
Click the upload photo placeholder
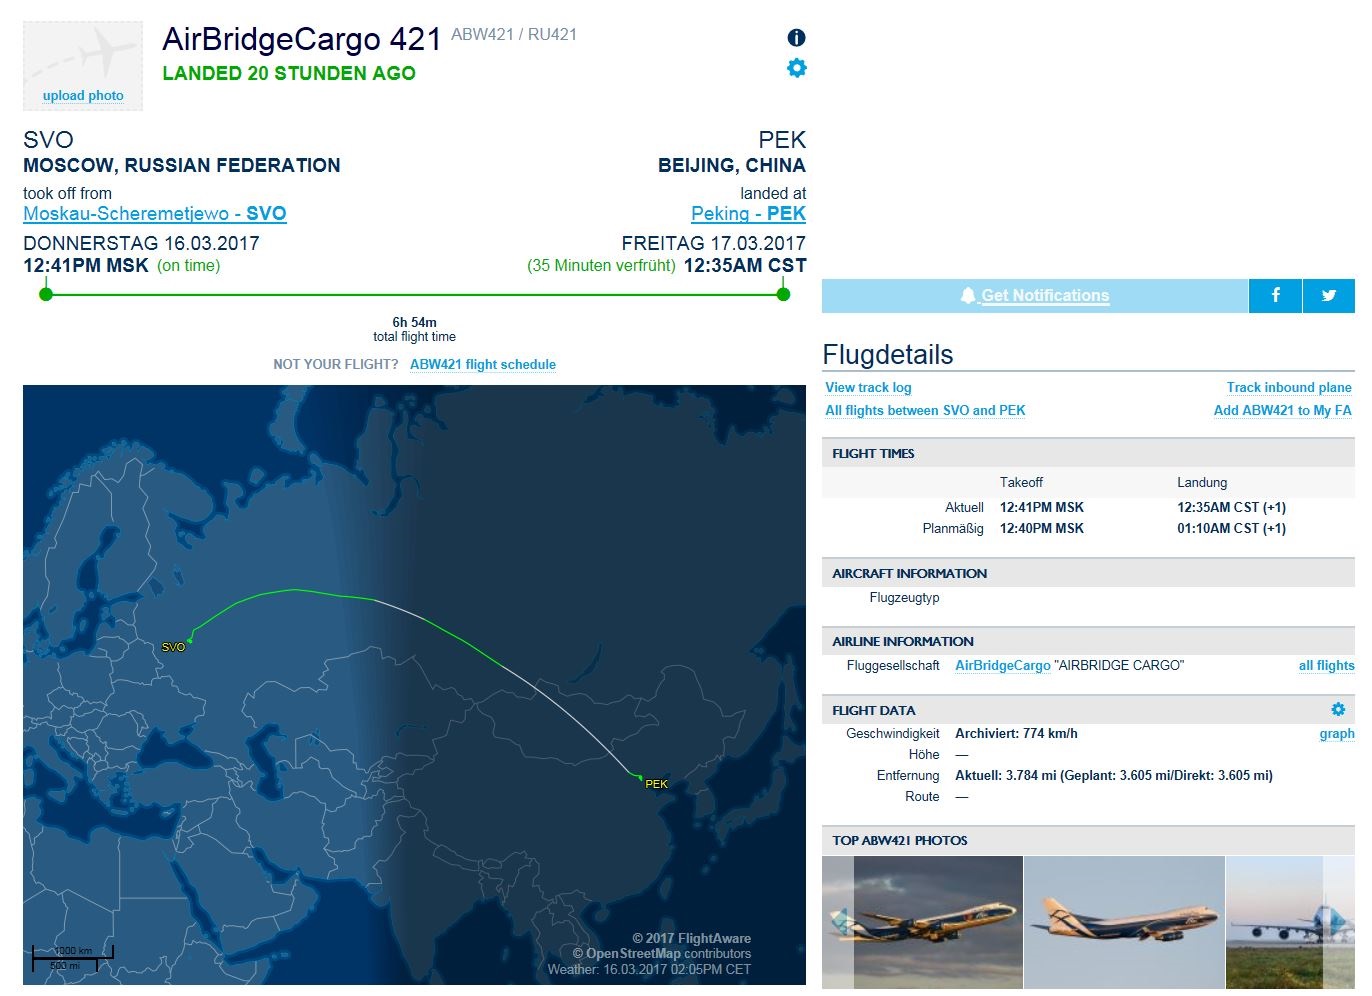pyautogui.click(x=83, y=66)
